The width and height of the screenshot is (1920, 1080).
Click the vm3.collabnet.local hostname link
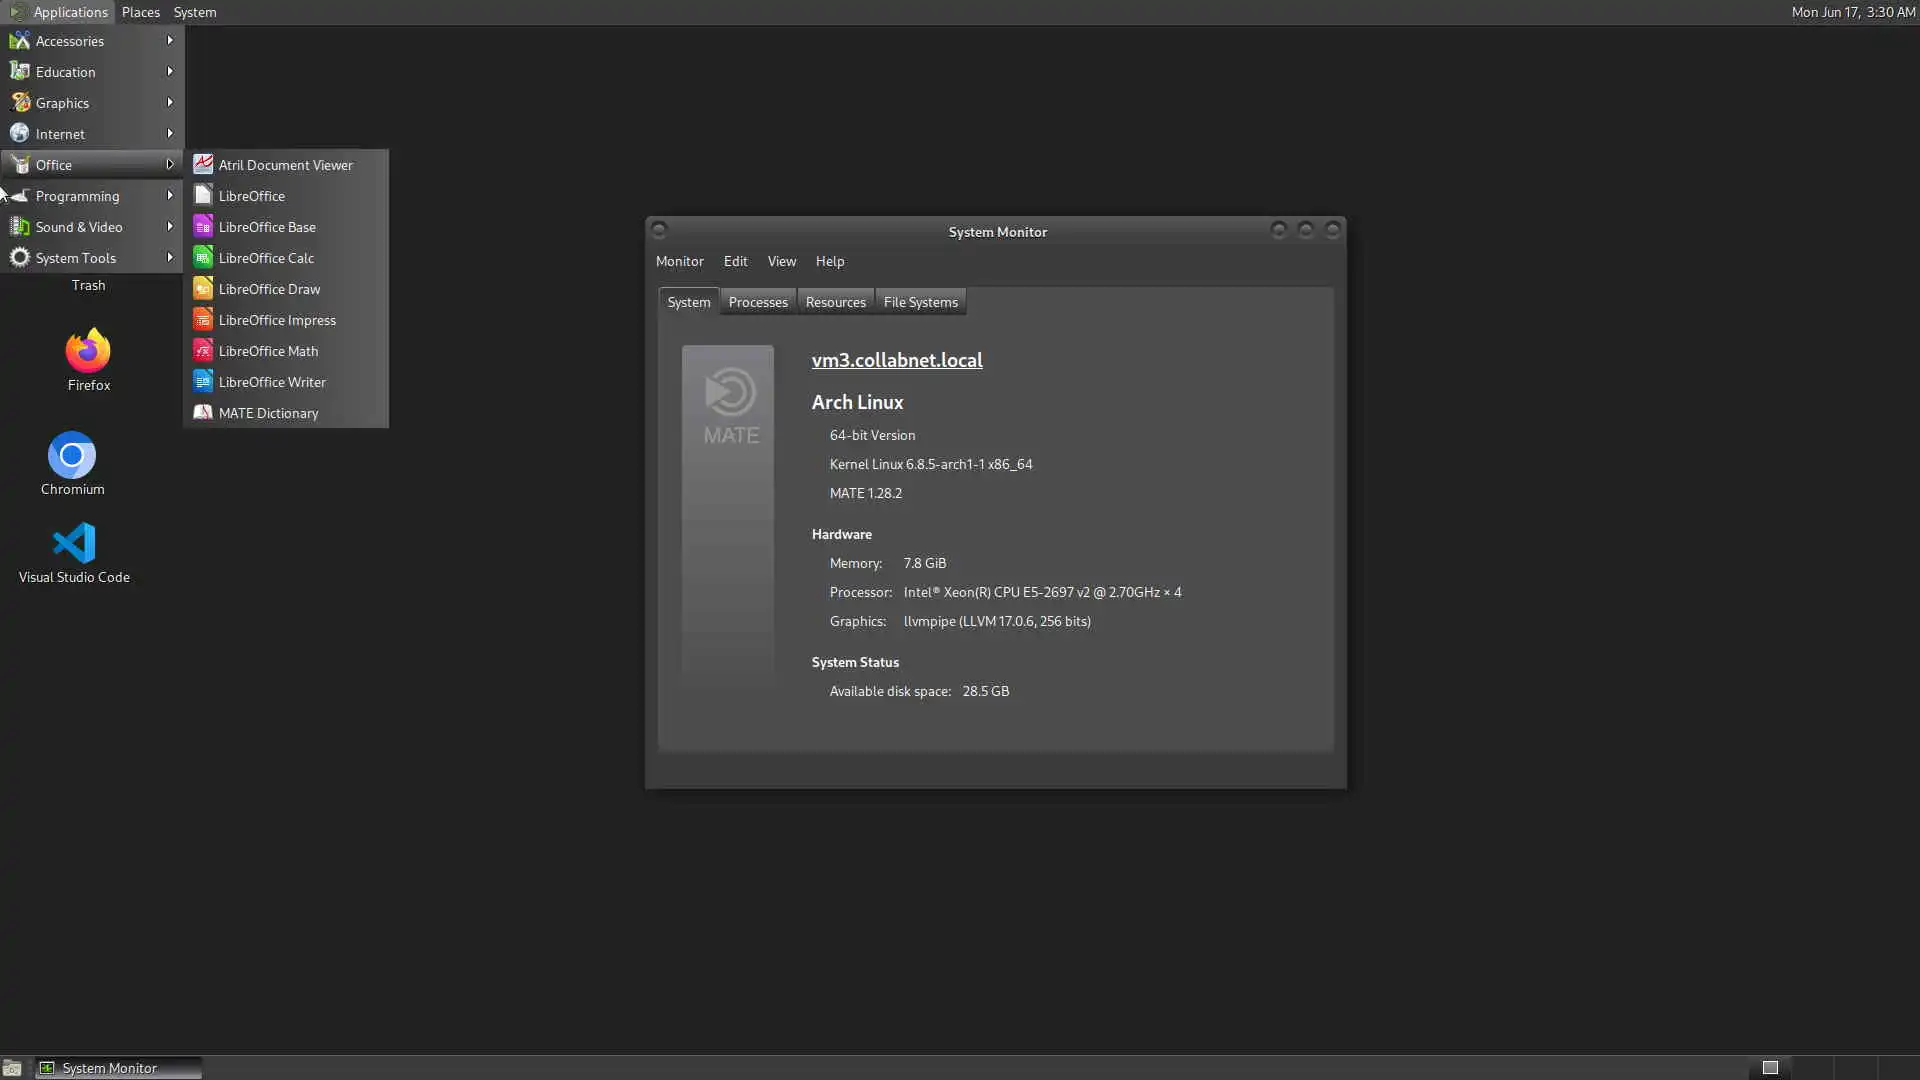click(x=896, y=360)
